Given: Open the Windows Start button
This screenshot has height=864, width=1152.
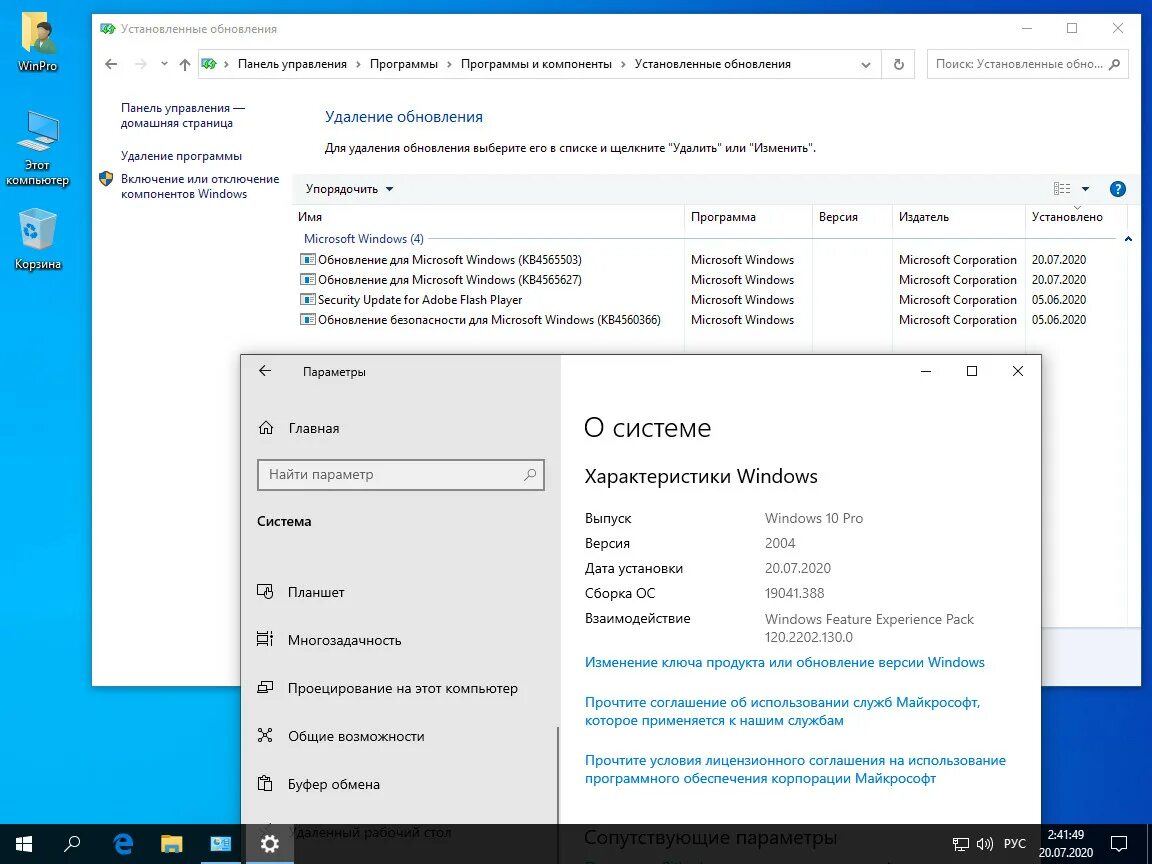Looking at the screenshot, I should [24, 843].
